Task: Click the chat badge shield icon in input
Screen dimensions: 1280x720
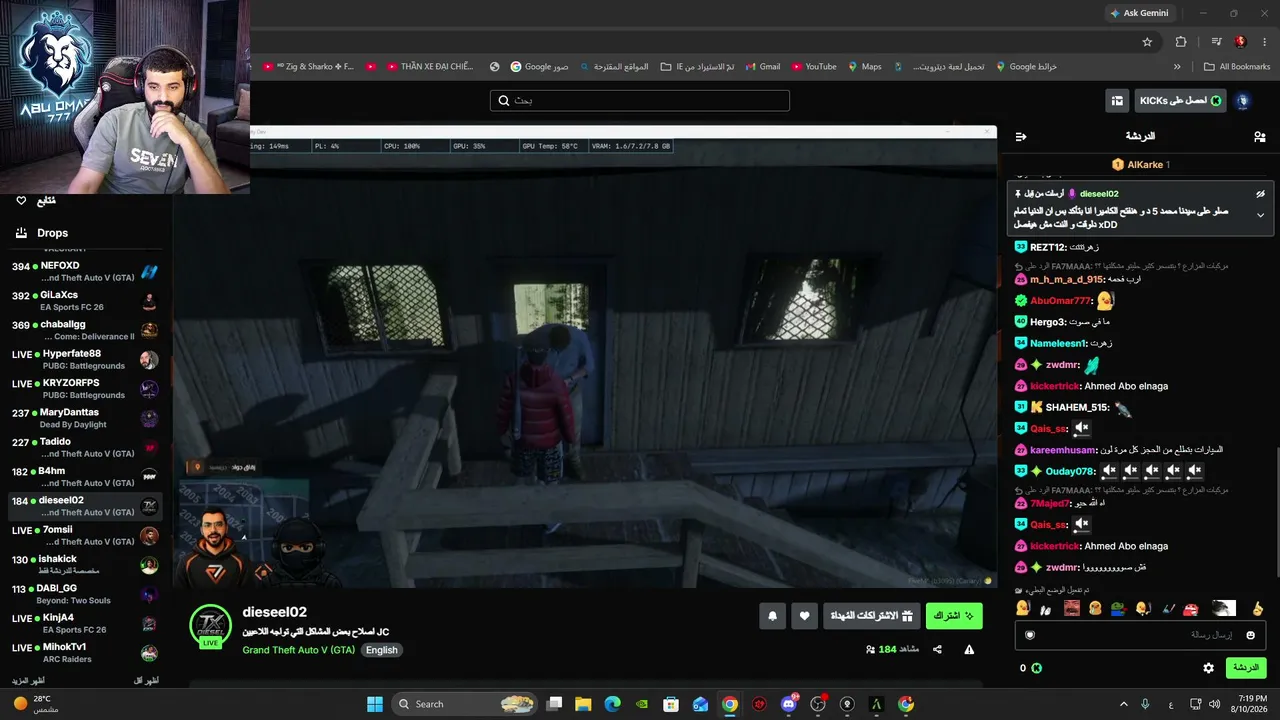Action: (x=1030, y=635)
